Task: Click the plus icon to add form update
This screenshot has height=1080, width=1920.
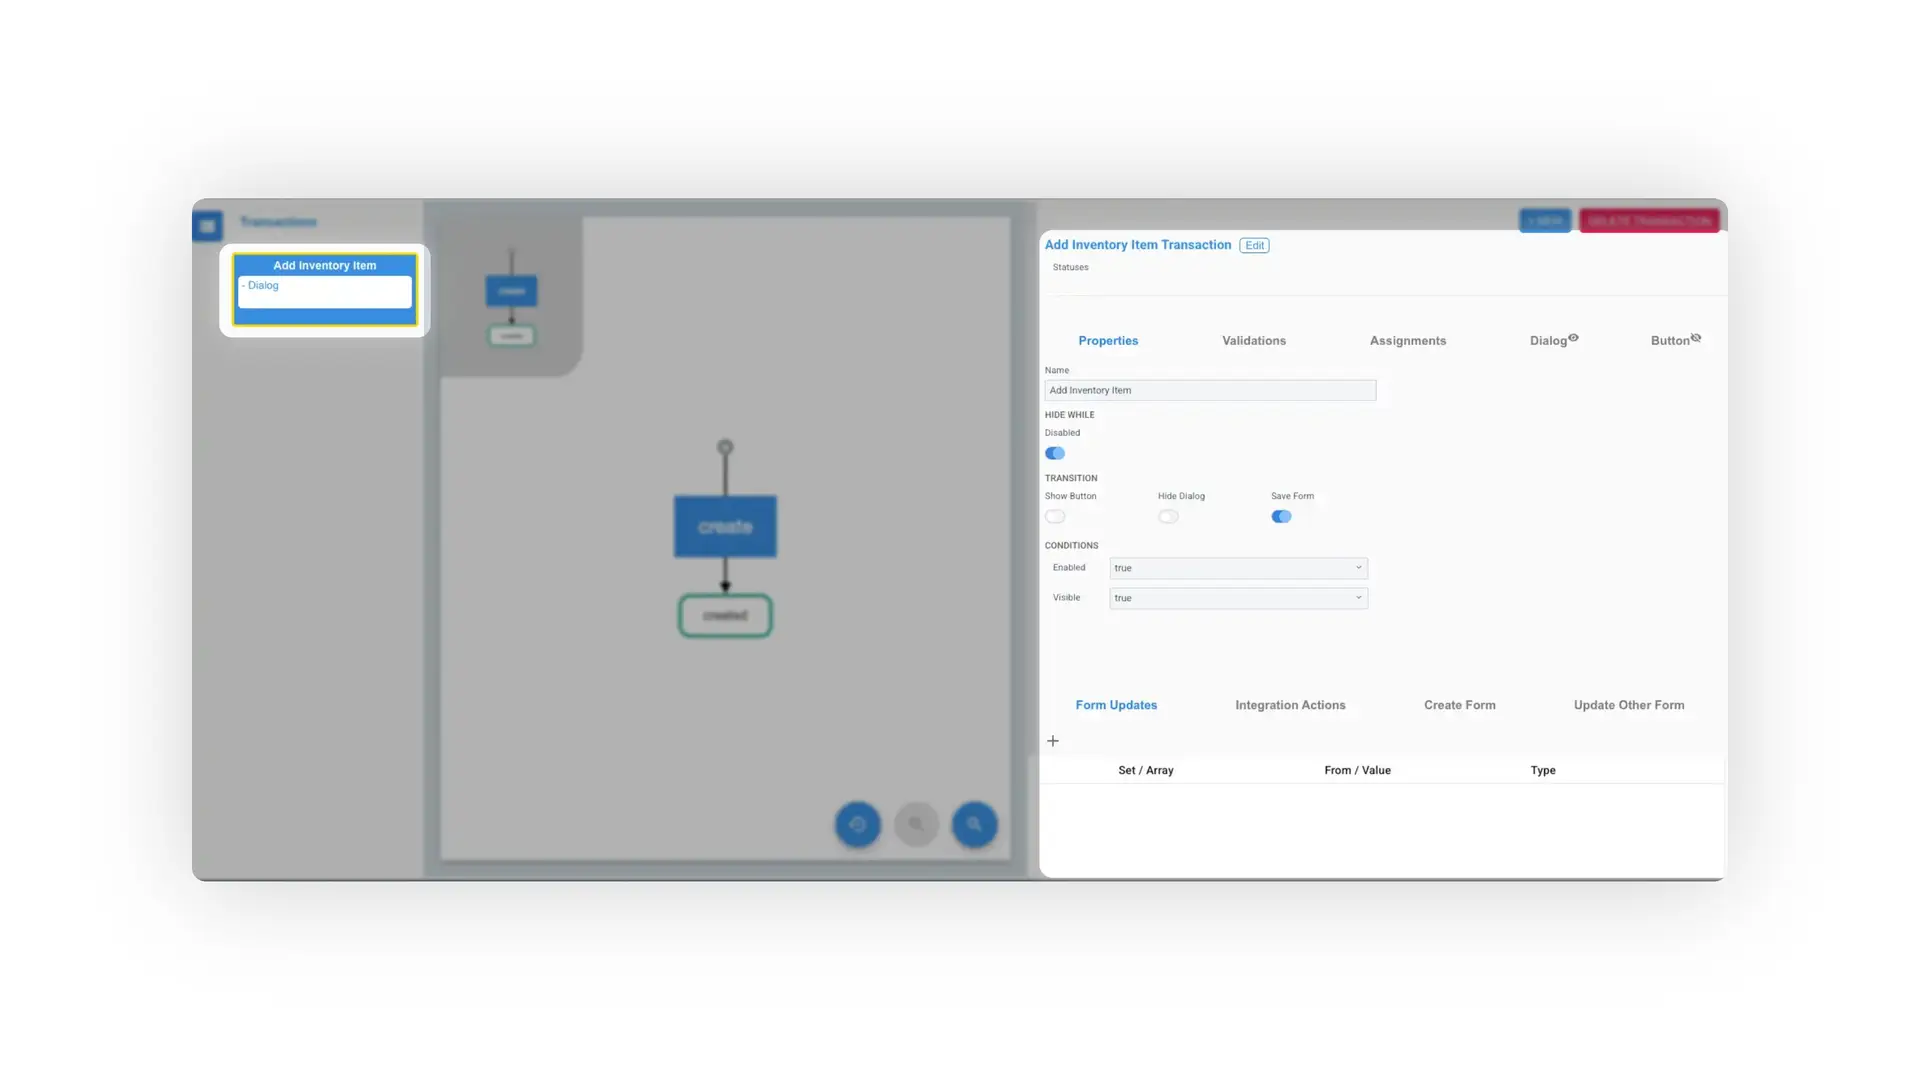Action: [x=1052, y=741]
